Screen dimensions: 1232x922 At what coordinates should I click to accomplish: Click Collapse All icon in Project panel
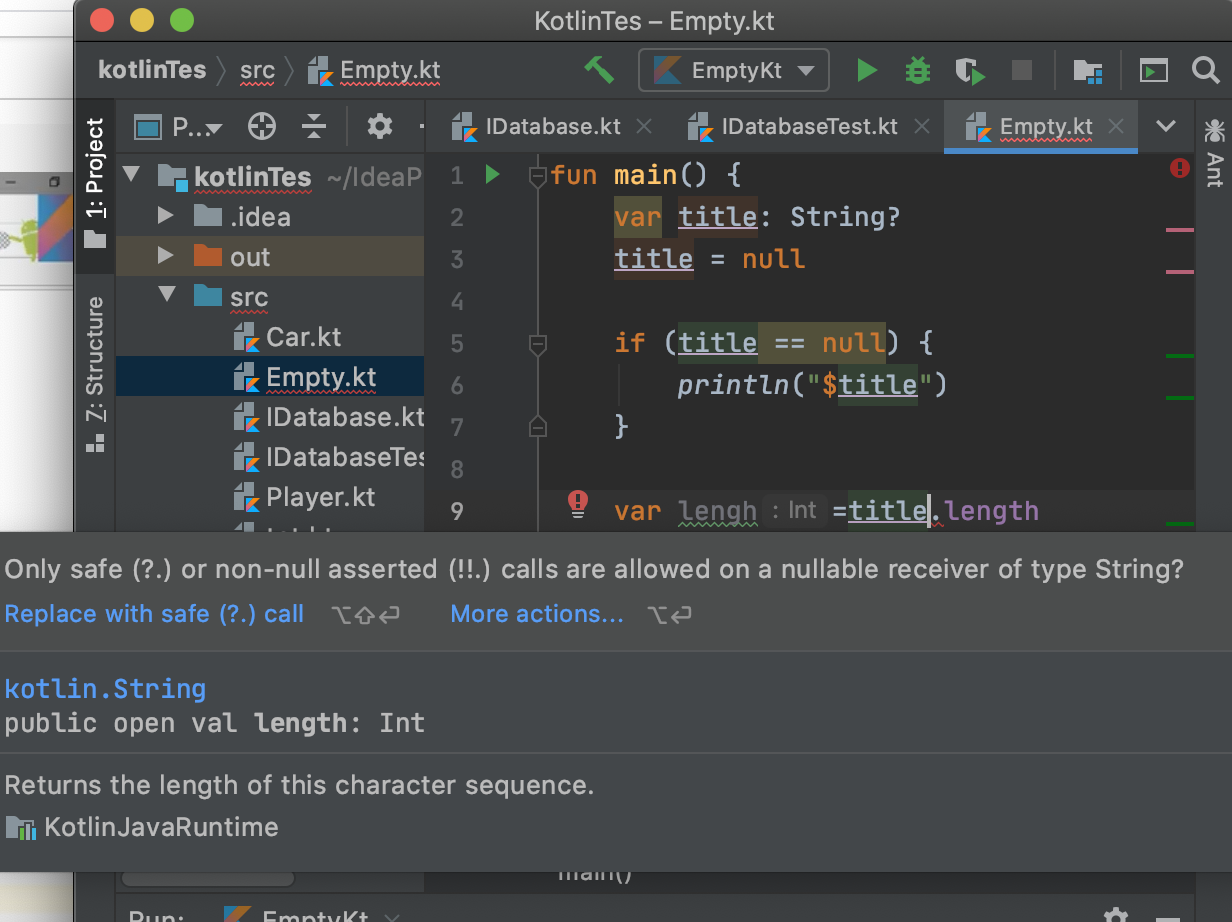coord(314,127)
